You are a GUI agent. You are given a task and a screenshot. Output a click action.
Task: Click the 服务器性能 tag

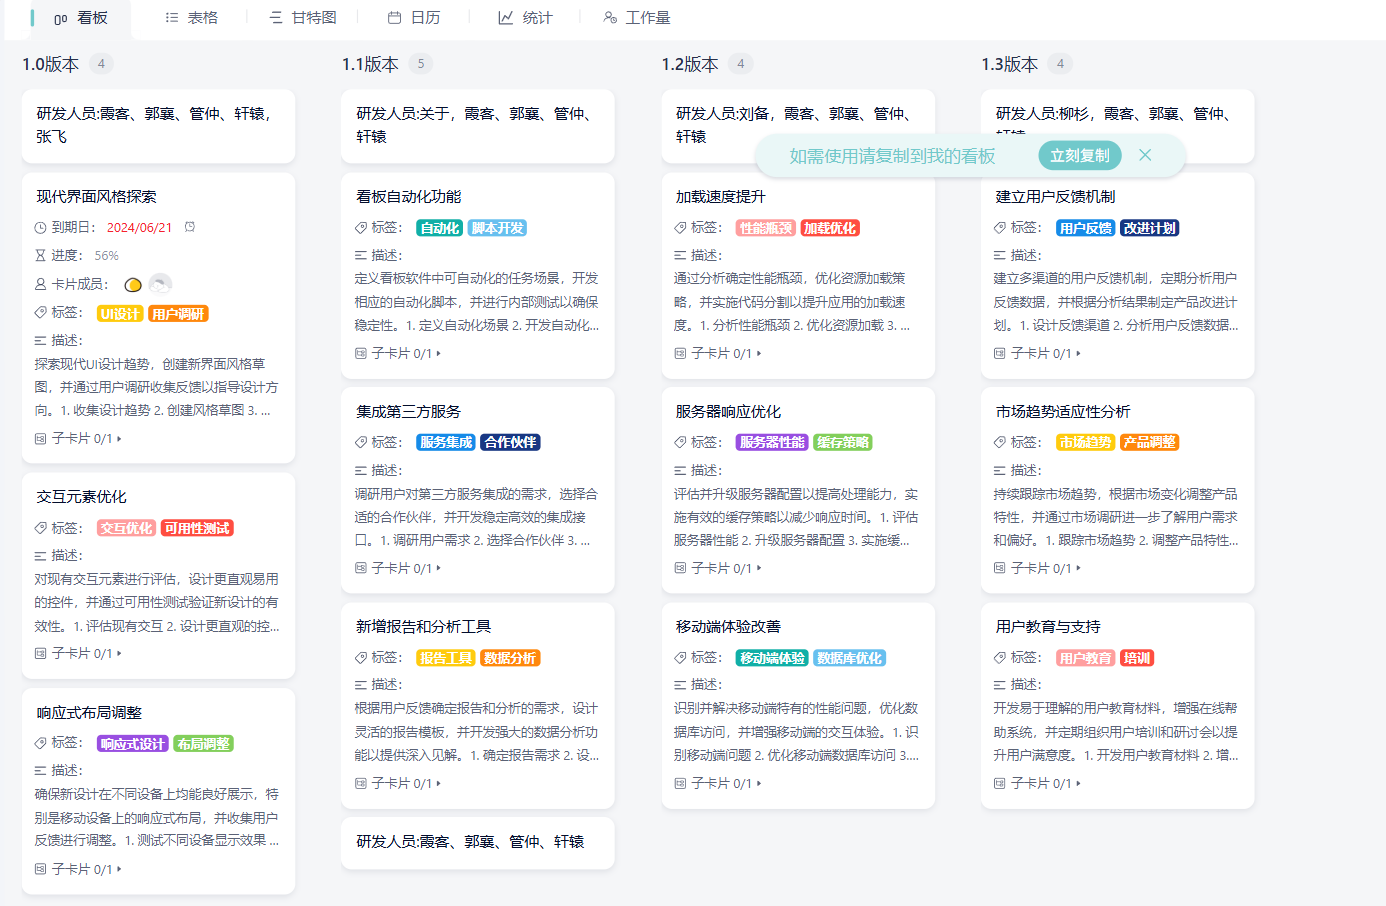click(772, 442)
